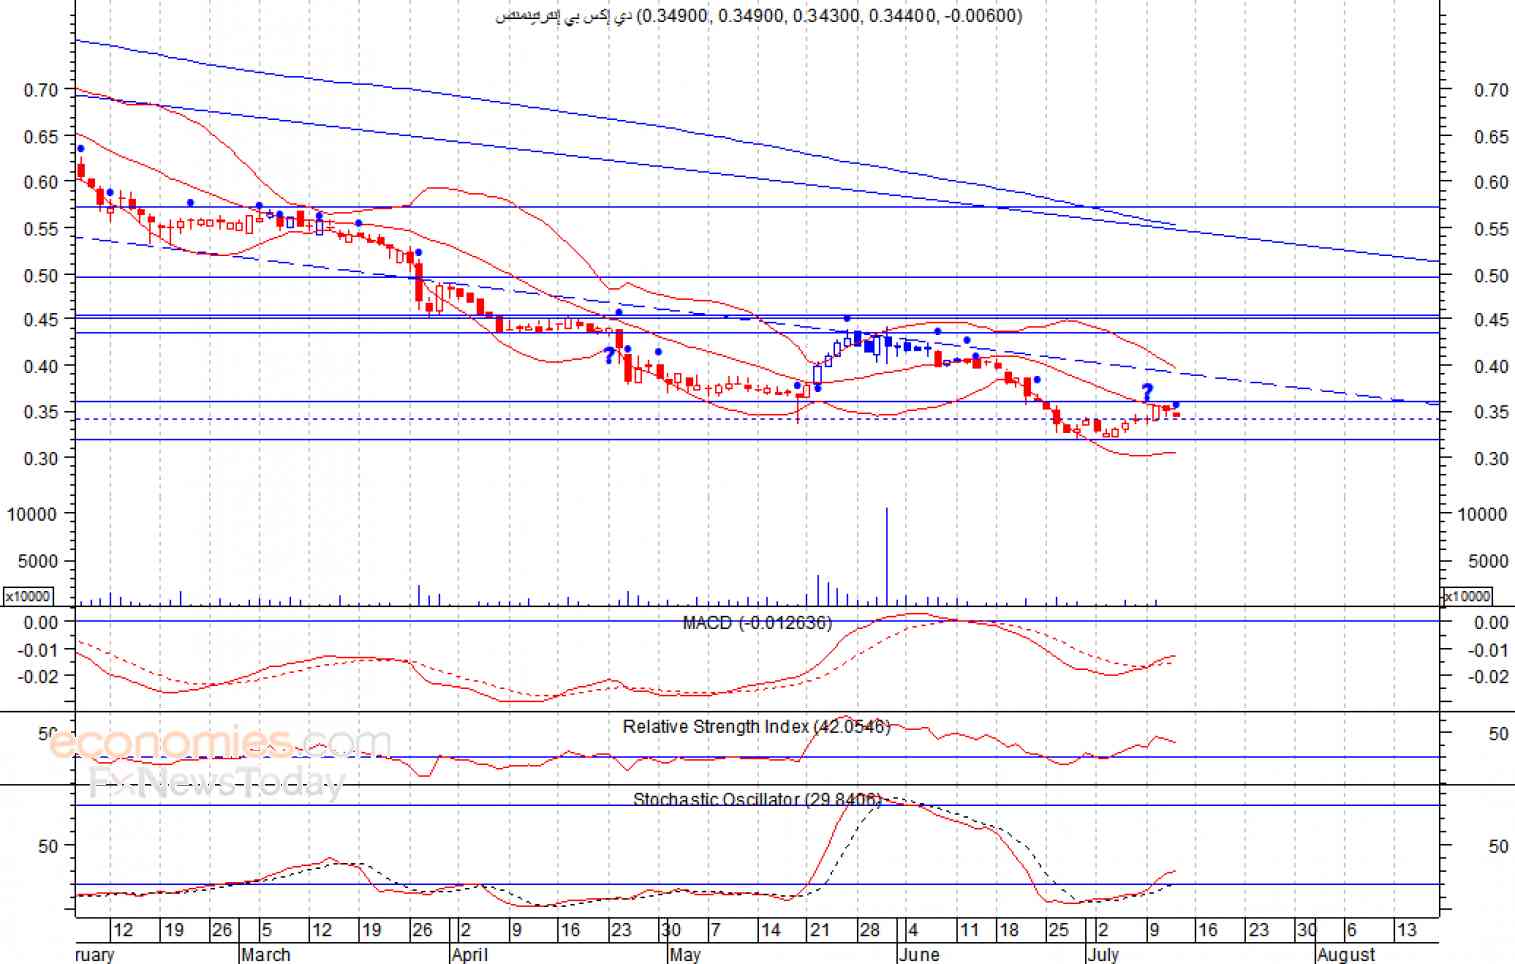
Task: Click the date label 28 in May
Action: coord(870,930)
